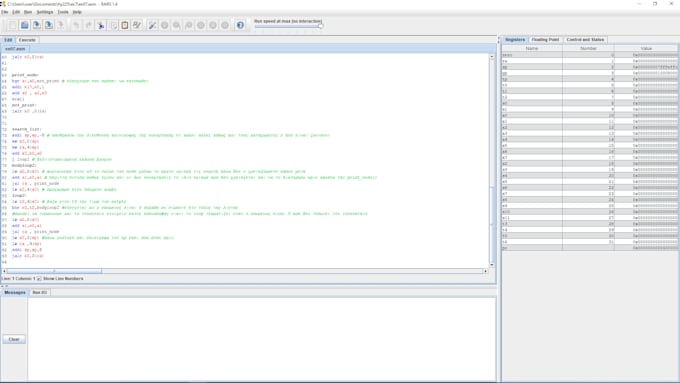
Task: Click the Run program toolbar icon
Action: [164, 25]
